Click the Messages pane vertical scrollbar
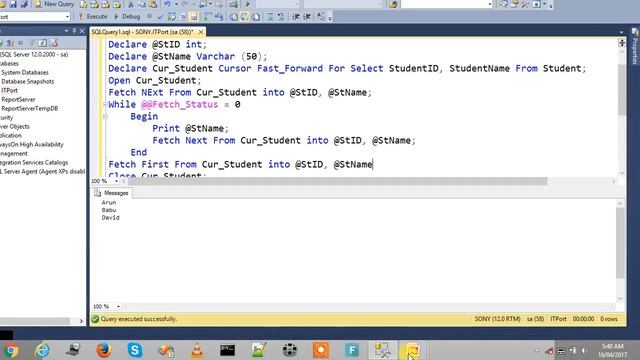Viewport: 640px width, 360px height. pyautogui.click(x=620, y=243)
